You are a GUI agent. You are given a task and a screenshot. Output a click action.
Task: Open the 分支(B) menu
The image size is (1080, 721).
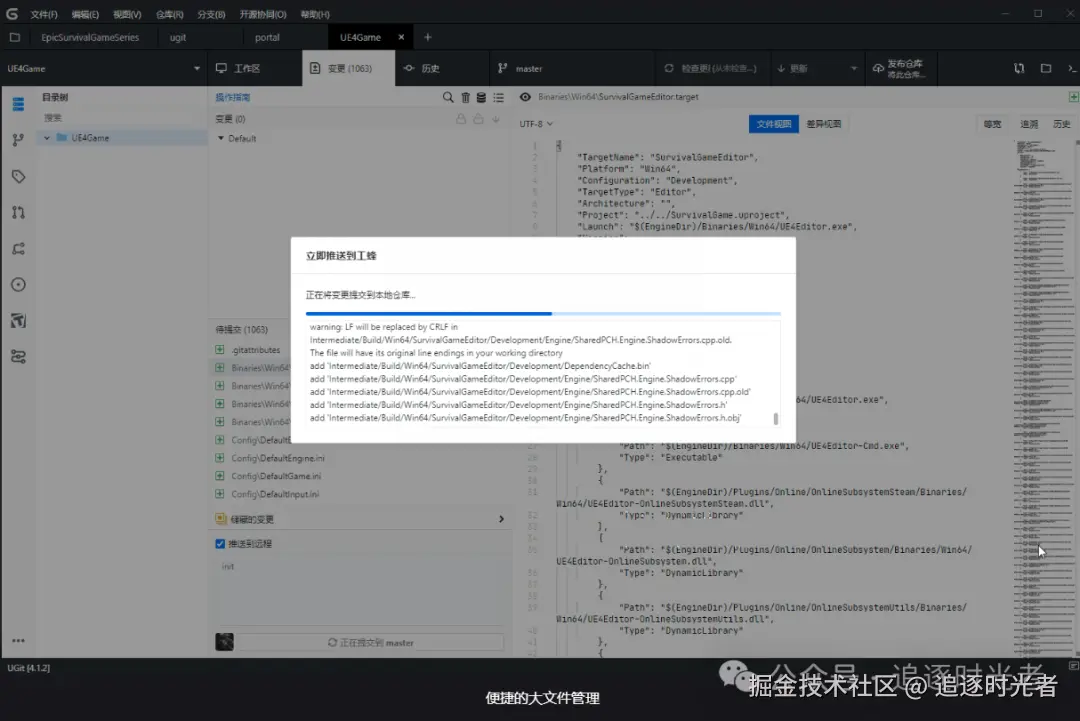click(211, 14)
